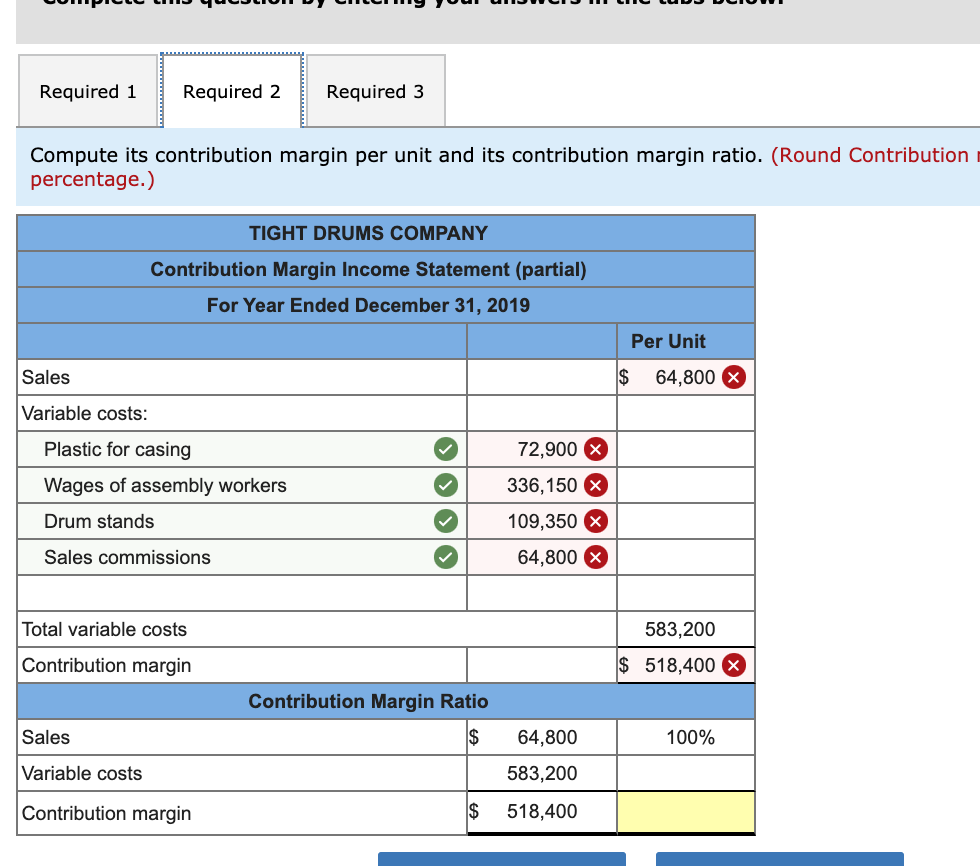The image size is (980, 866).
Task: Click the green checkmark next to Sales commissions
Action: (445, 557)
